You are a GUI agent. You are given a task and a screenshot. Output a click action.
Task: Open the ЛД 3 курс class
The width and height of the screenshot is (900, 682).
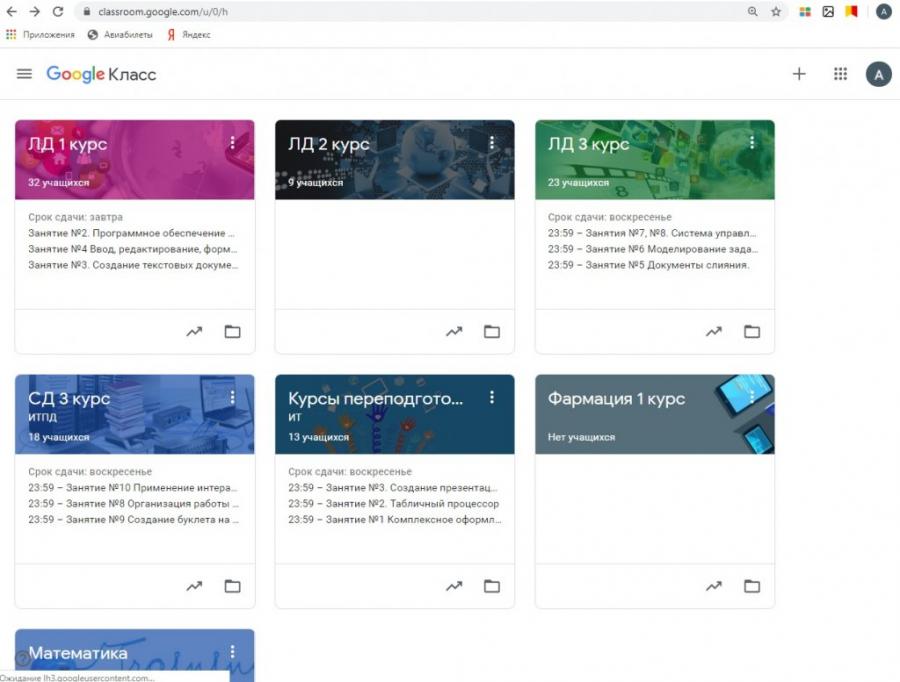click(x=588, y=144)
